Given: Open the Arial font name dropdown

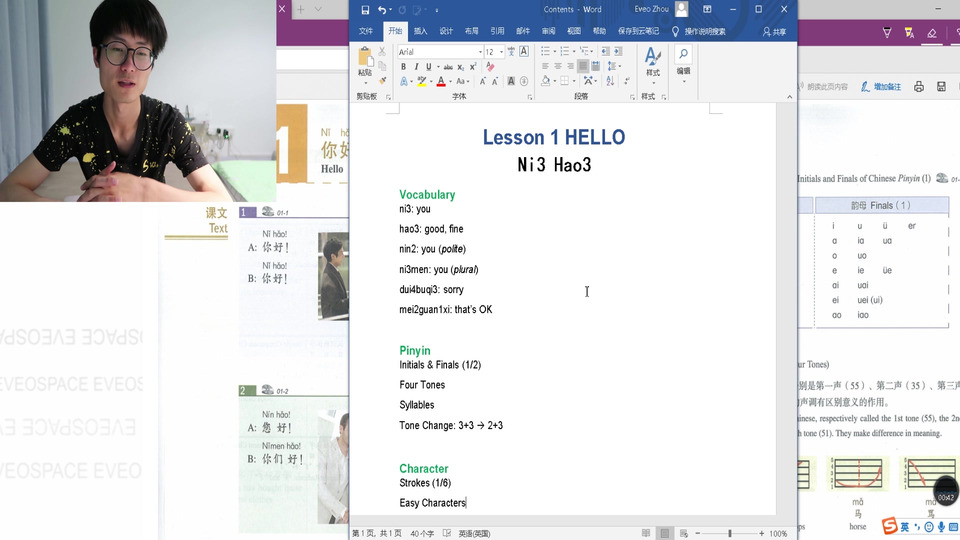Looking at the screenshot, I should [x=480, y=52].
